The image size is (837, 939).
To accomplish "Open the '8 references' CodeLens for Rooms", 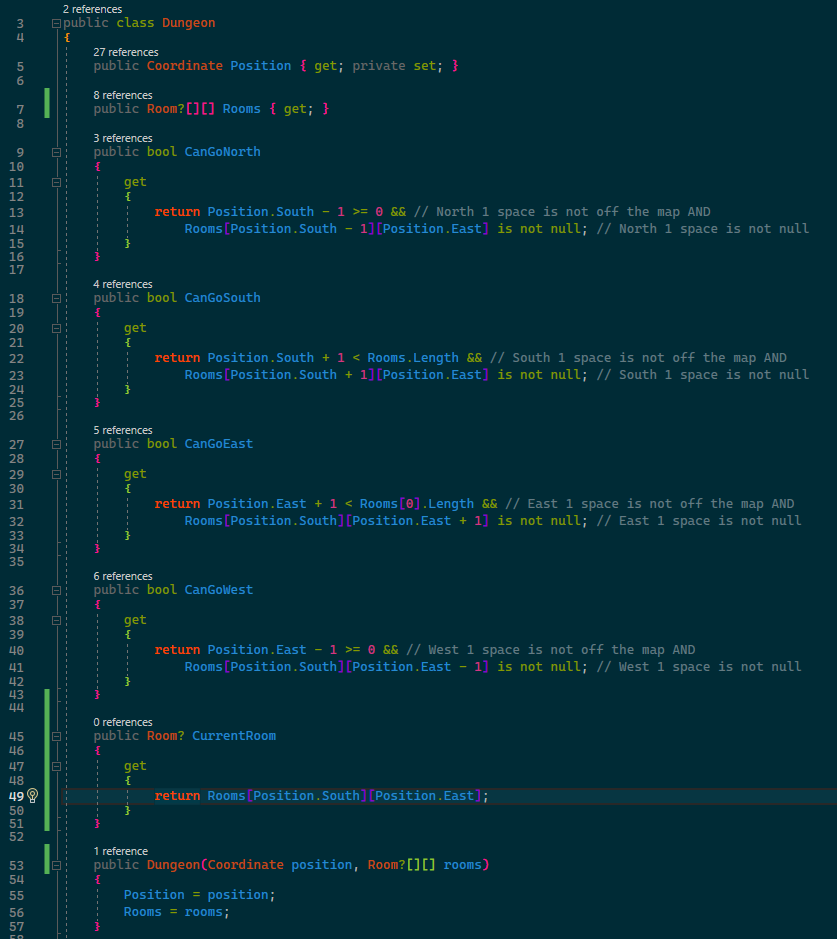I will 123,95.
